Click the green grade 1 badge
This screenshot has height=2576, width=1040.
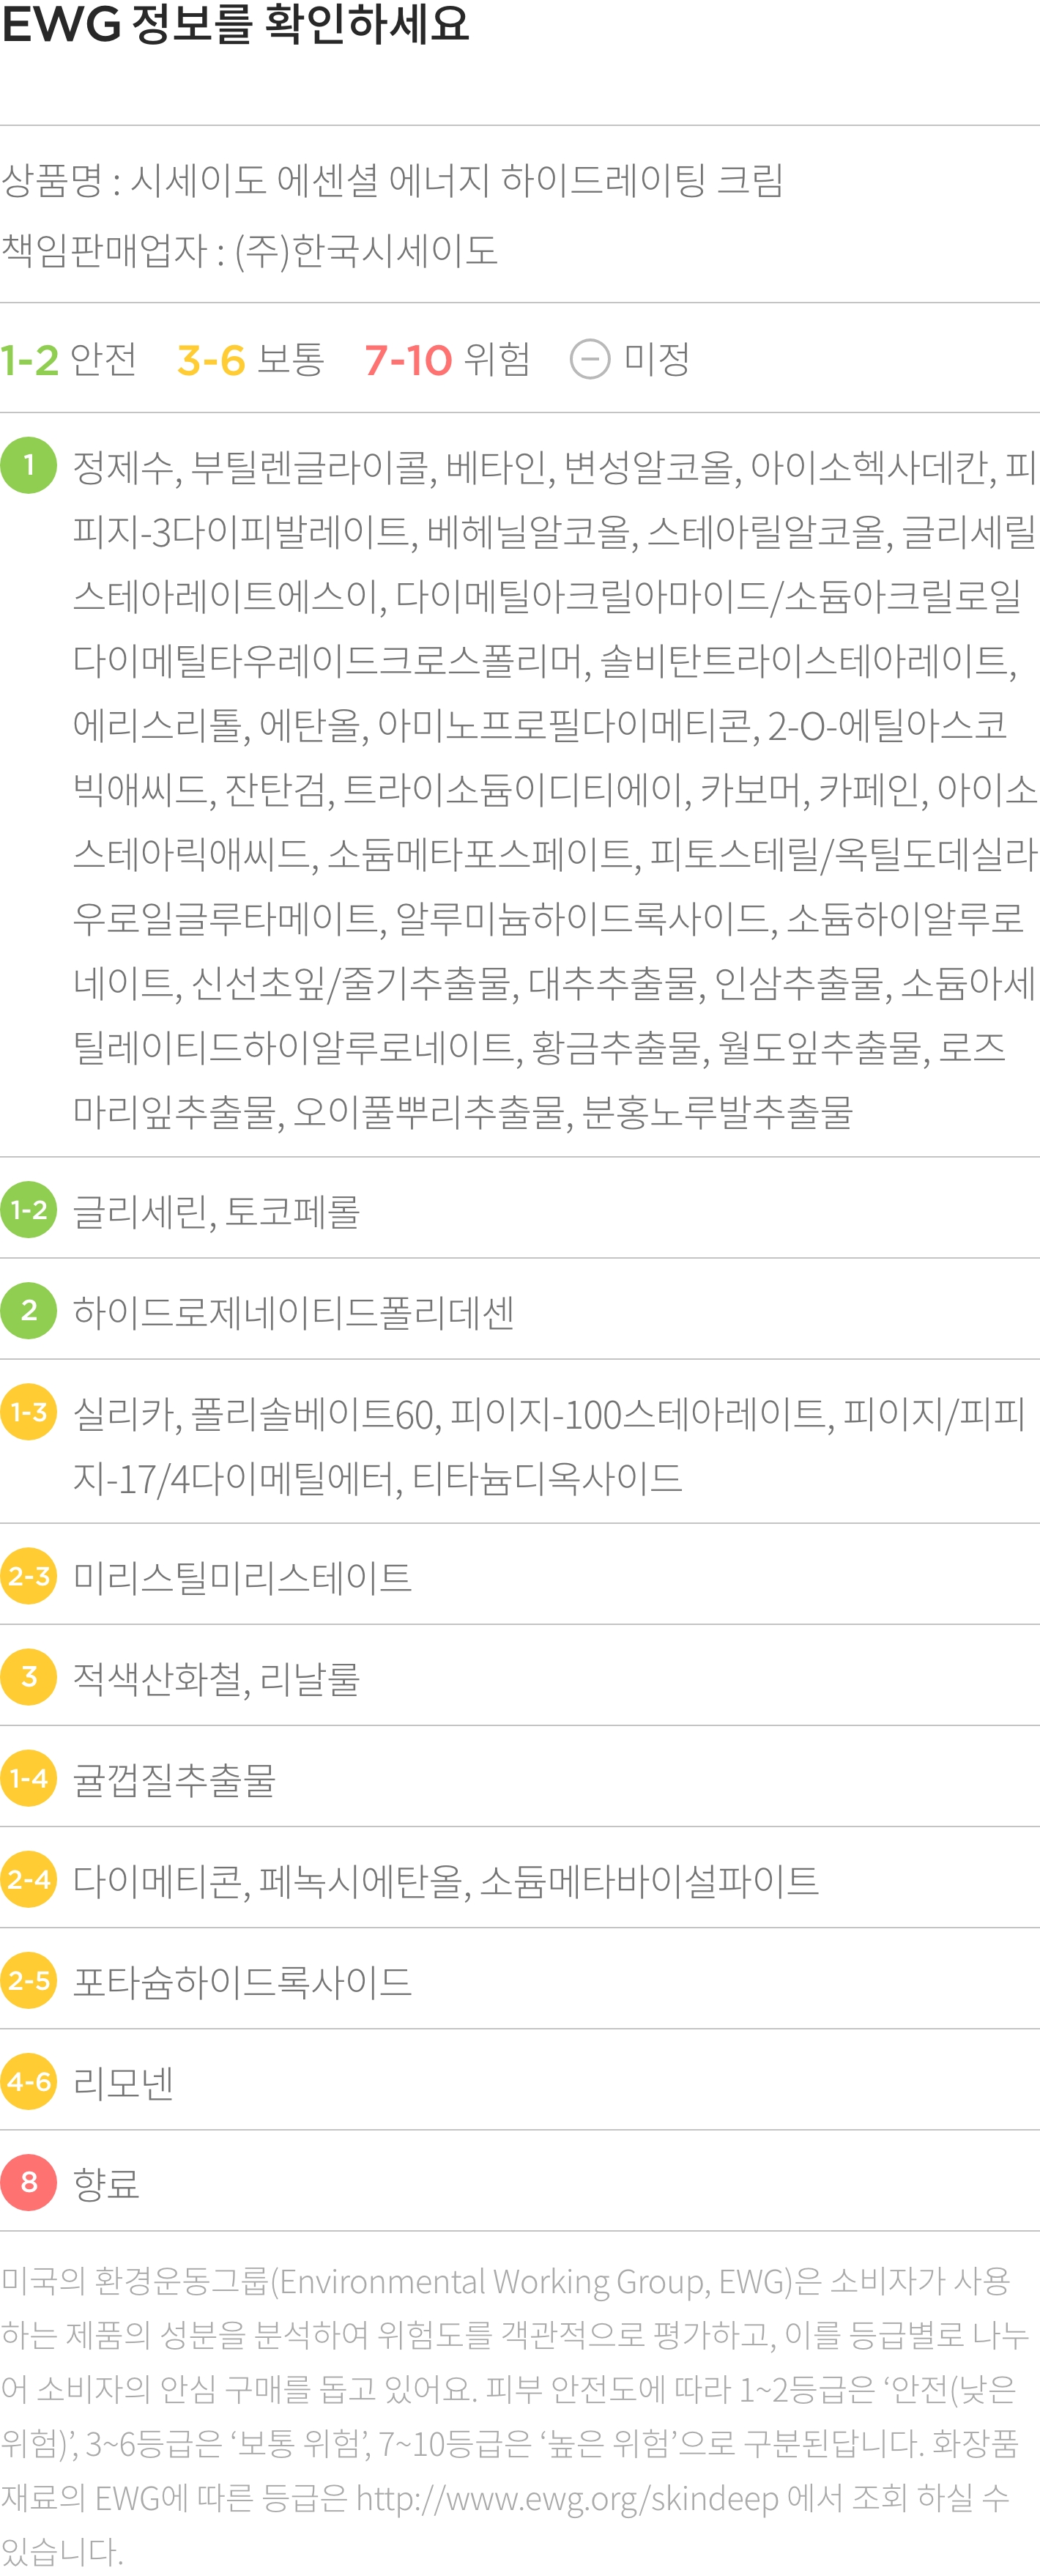(28, 465)
